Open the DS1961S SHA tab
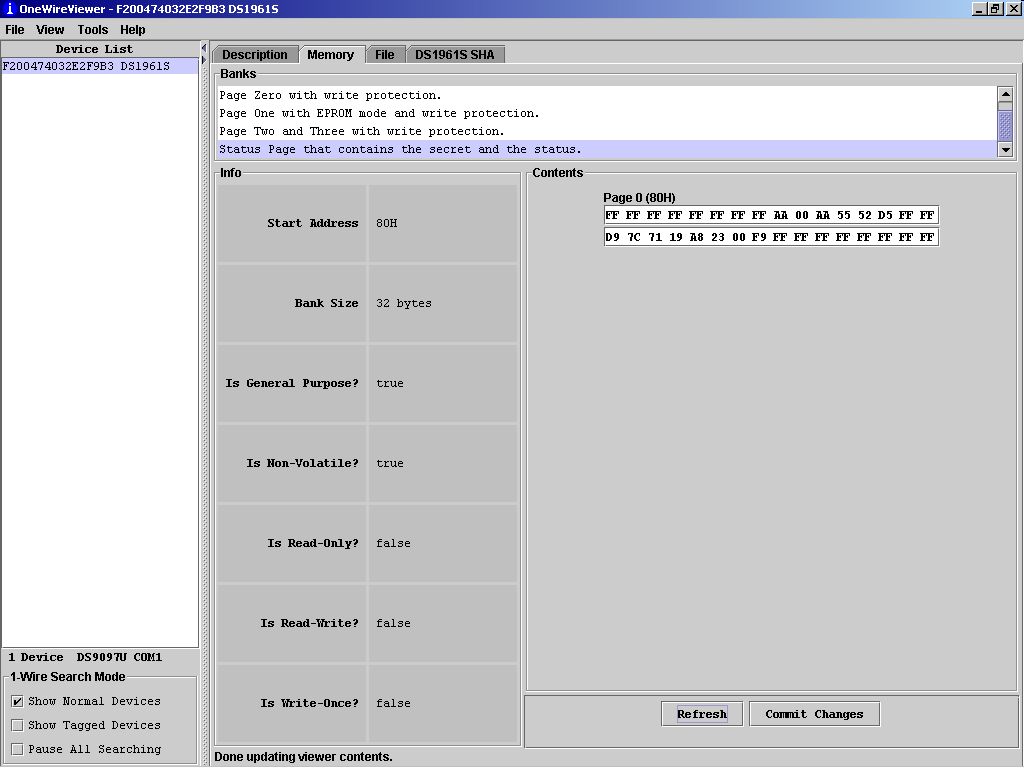 coord(455,55)
